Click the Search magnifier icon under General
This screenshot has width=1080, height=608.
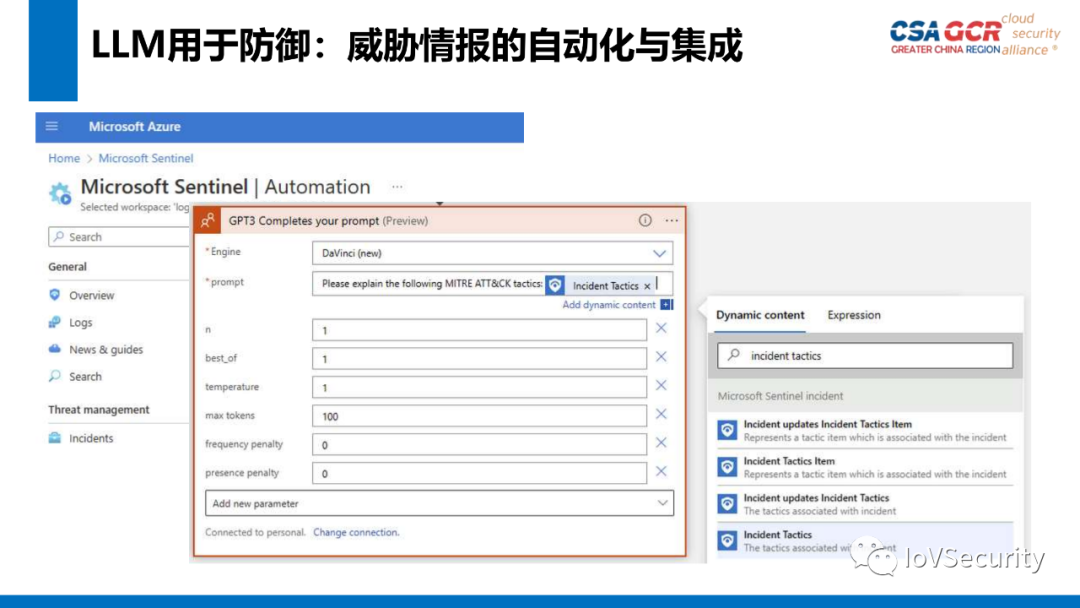(x=54, y=376)
